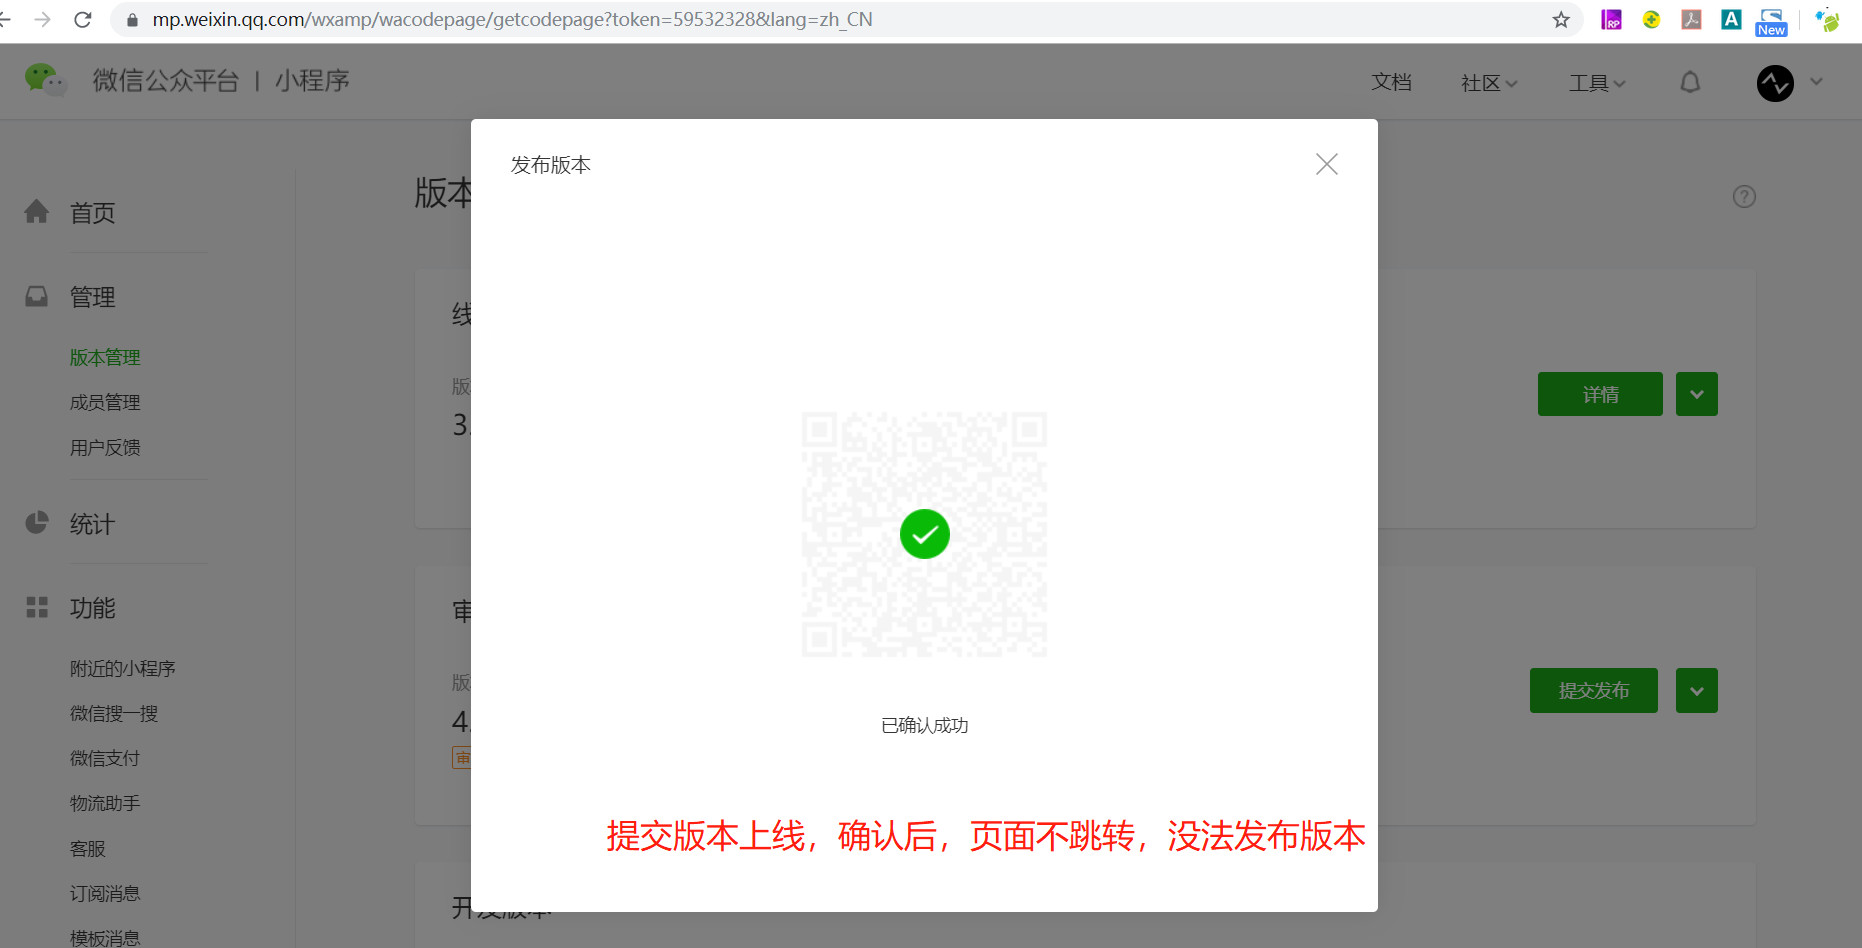Click the 管理 inbox icon
This screenshot has height=948, width=1862.
click(37, 296)
